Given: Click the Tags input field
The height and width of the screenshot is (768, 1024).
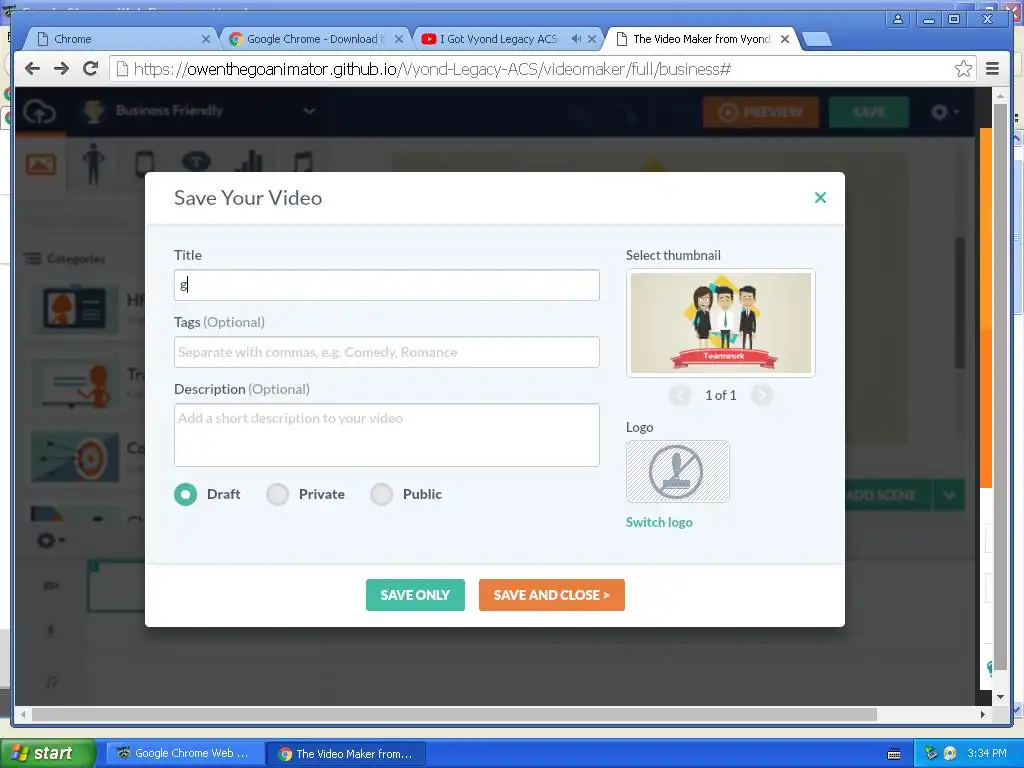Looking at the screenshot, I should [387, 352].
